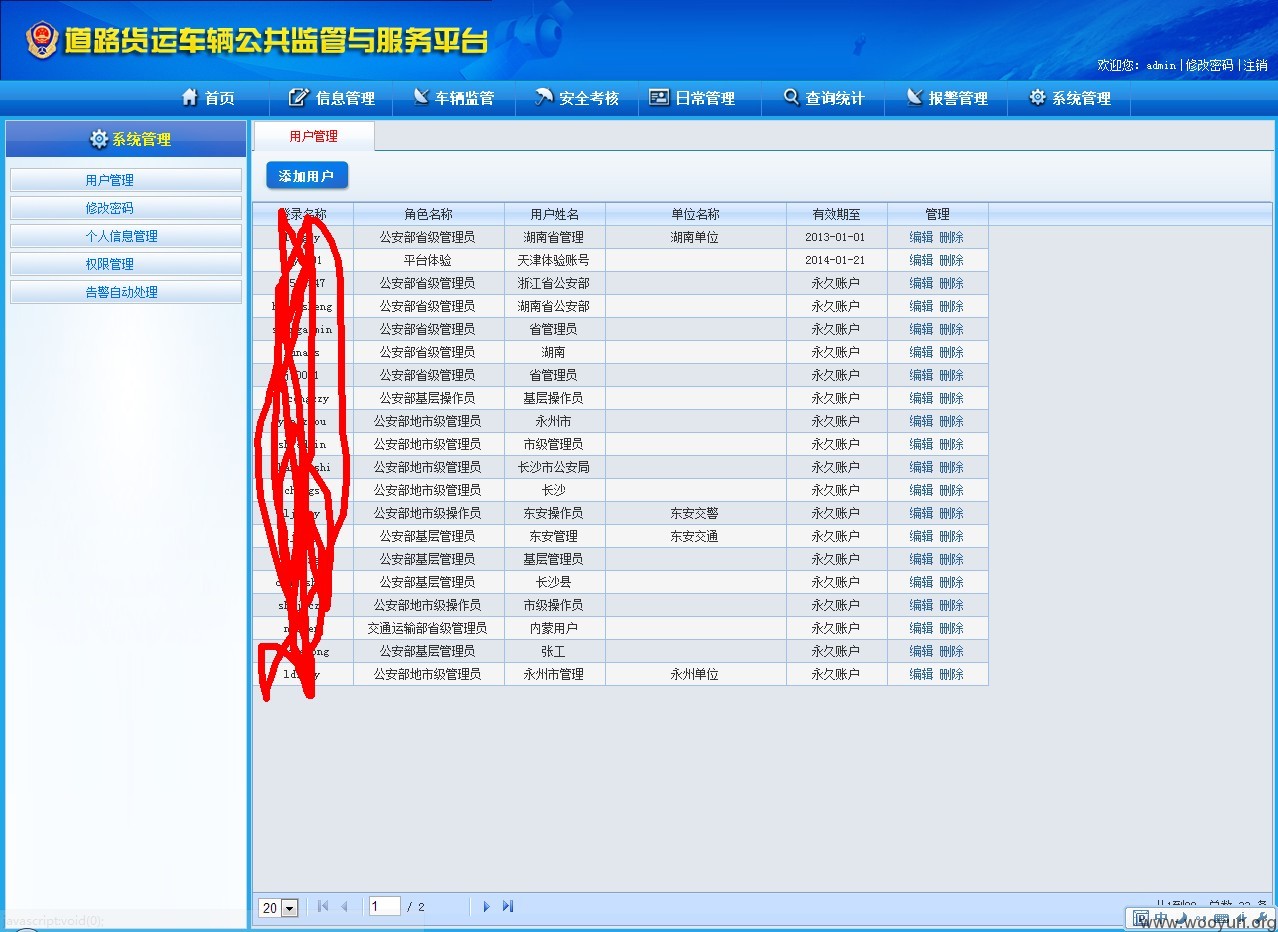This screenshot has height=932, width=1278.
Task: Click the 添加用户 button
Action: click(x=307, y=176)
